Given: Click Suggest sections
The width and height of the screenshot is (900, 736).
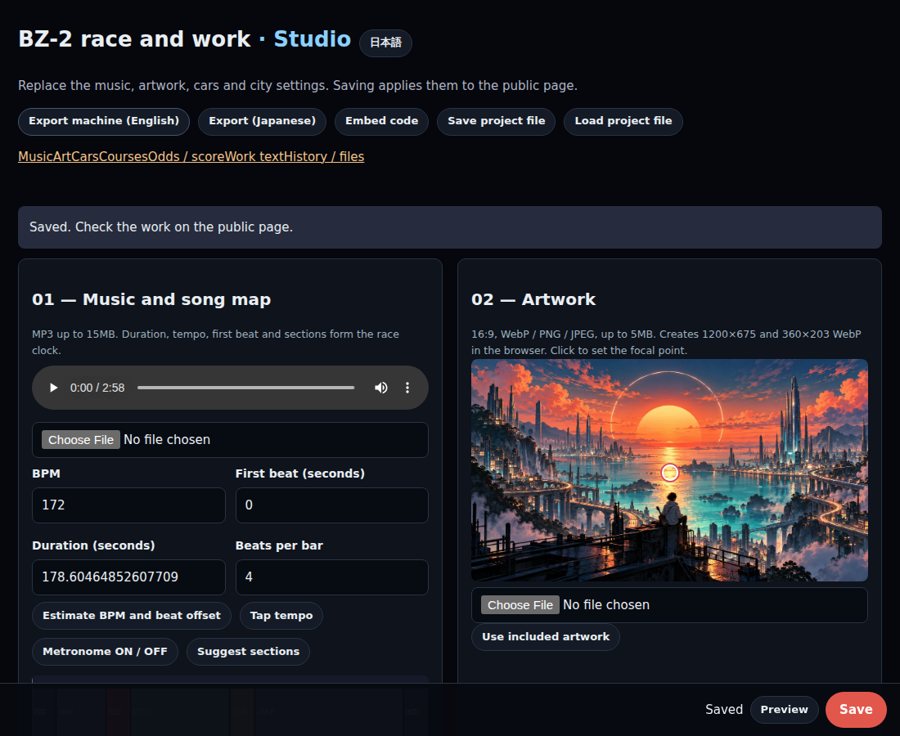Looking at the screenshot, I should tap(248, 652).
